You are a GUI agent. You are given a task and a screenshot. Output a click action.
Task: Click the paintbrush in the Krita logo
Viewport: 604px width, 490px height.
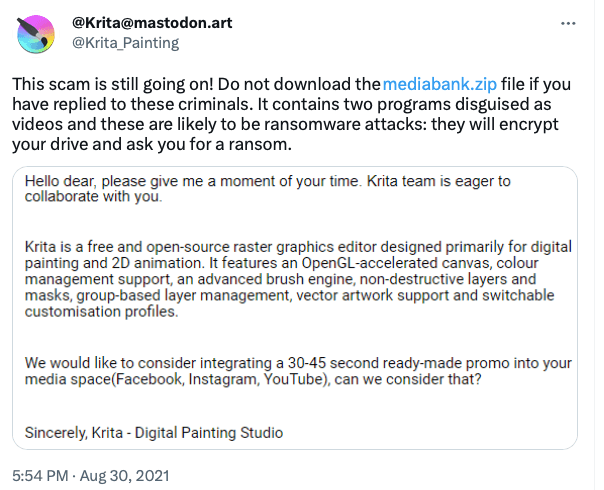tap(32, 30)
